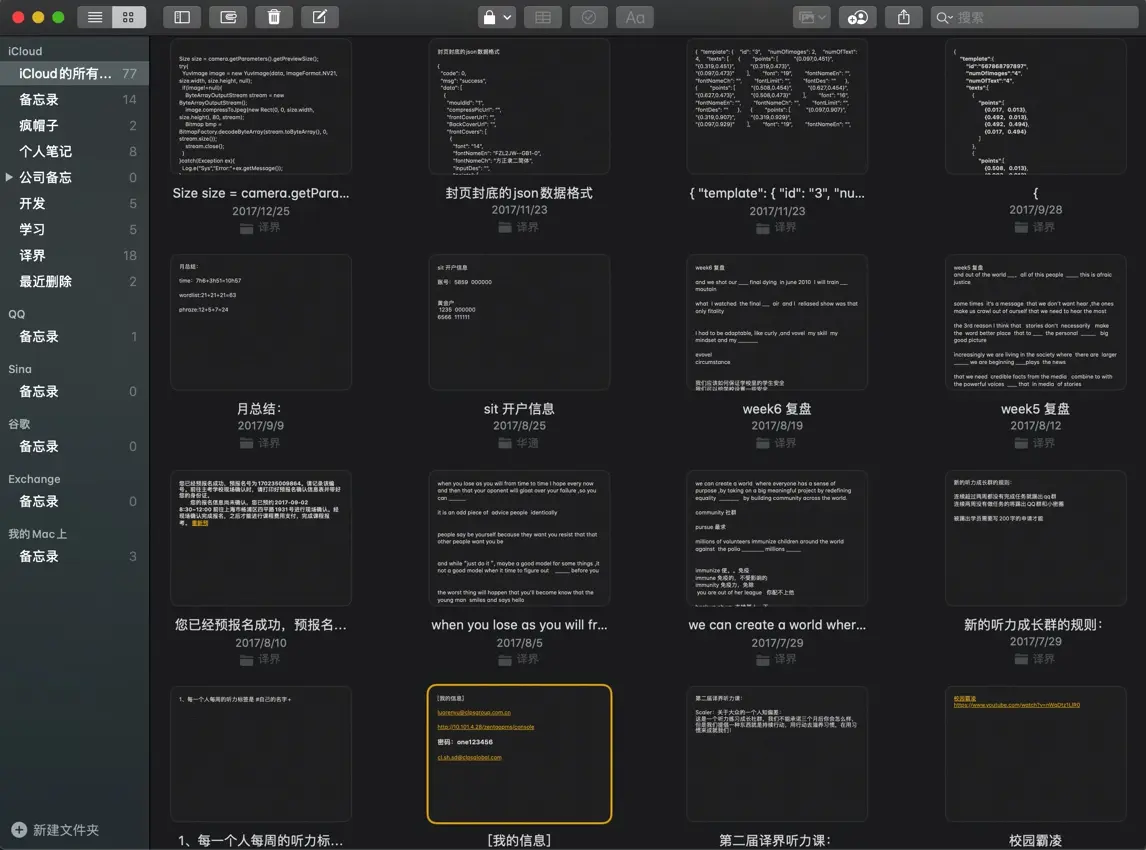
Task: Open iCloud 备忘录 folder with 14 notes
Action: pyautogui.click(x=75, y=99)
